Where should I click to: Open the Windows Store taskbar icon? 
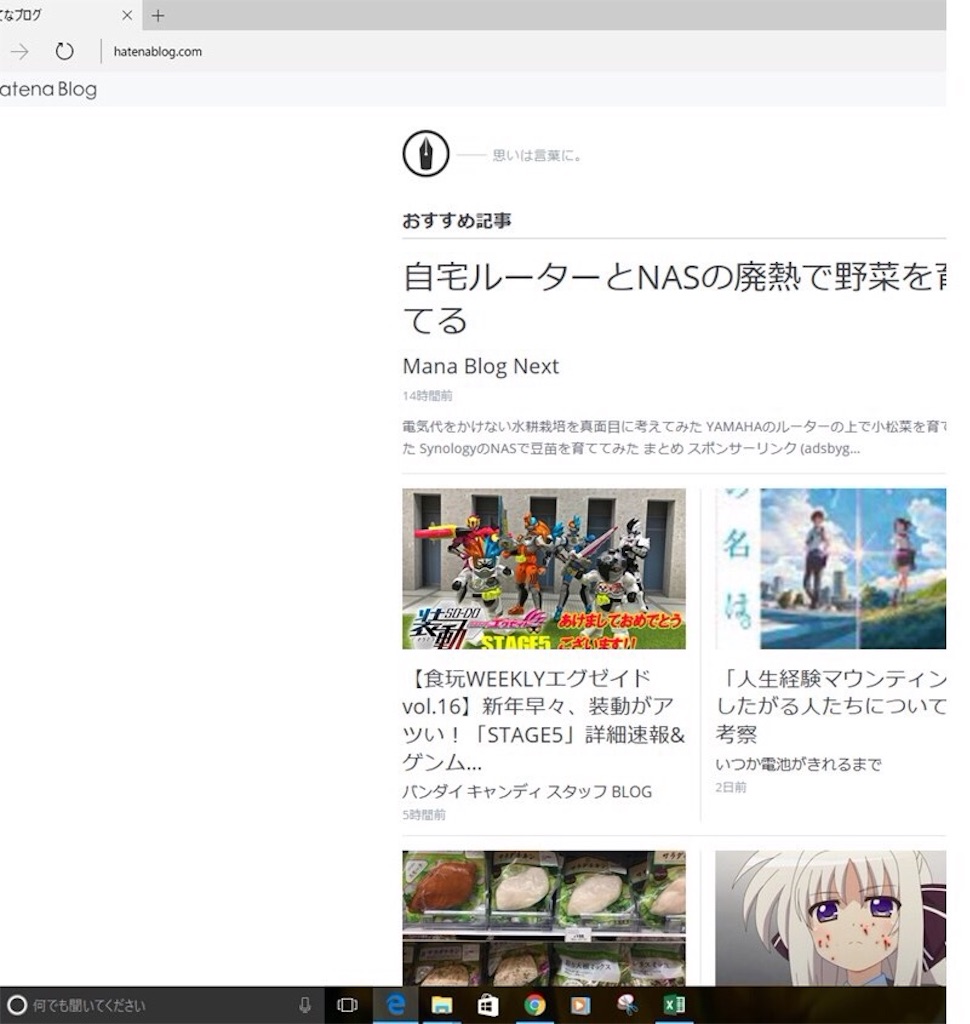(x=487, y=1005)
